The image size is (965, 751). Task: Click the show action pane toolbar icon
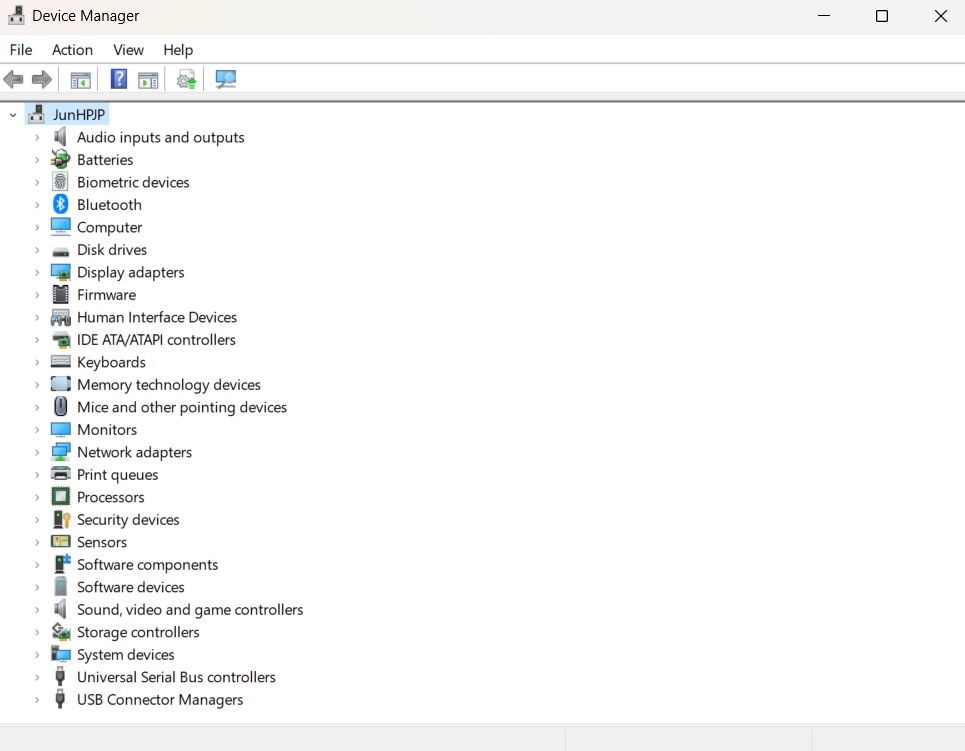(148, 79)
